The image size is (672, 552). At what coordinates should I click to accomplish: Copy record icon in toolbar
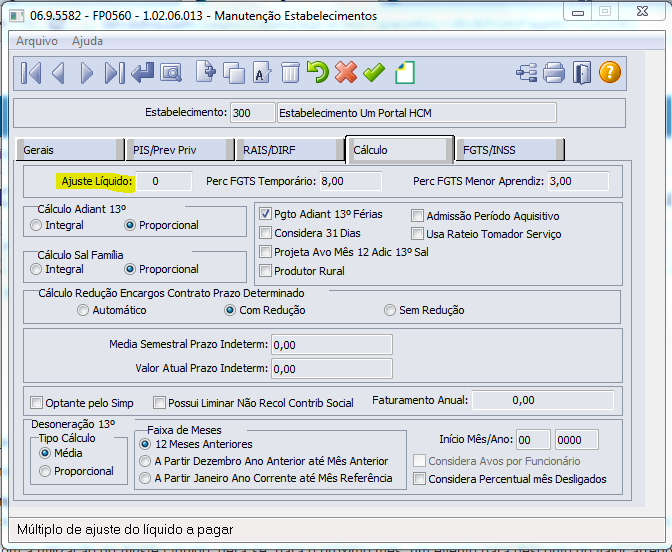point(234,73)
